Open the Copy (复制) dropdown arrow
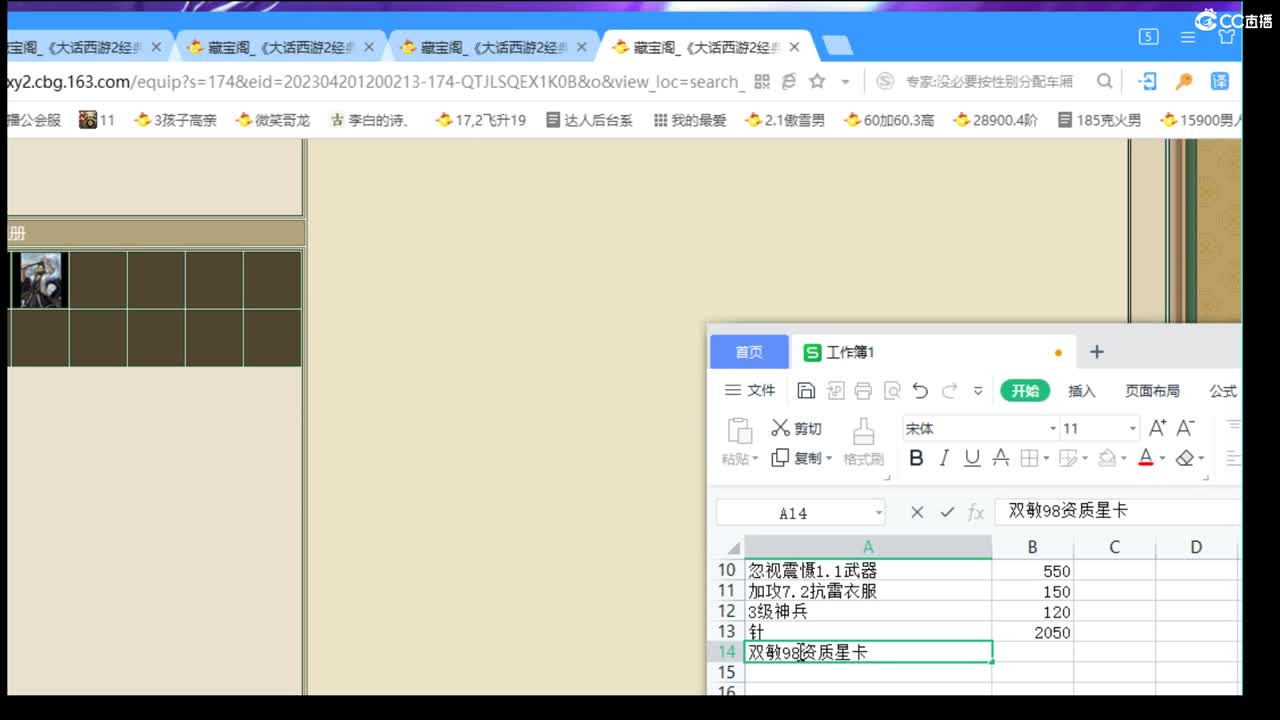The height and width of the screenshot is (720, 1280). pos(829,459)
